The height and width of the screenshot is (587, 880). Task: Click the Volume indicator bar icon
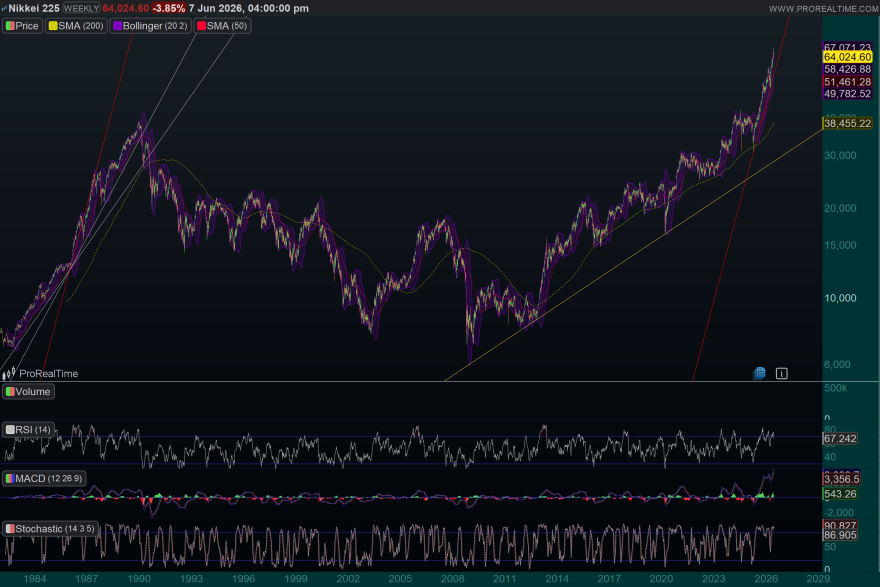(x=10, y=392)
